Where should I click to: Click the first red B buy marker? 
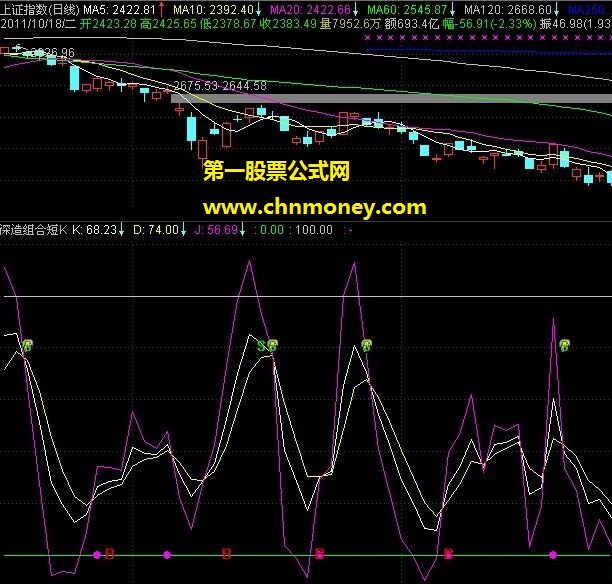coord(110,554)
